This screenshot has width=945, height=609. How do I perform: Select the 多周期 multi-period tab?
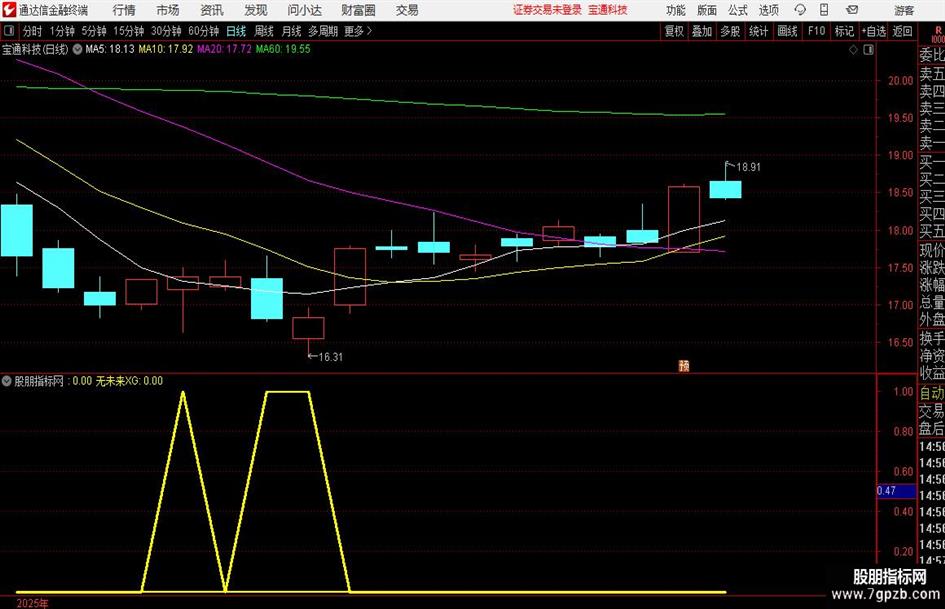point(323,31)
